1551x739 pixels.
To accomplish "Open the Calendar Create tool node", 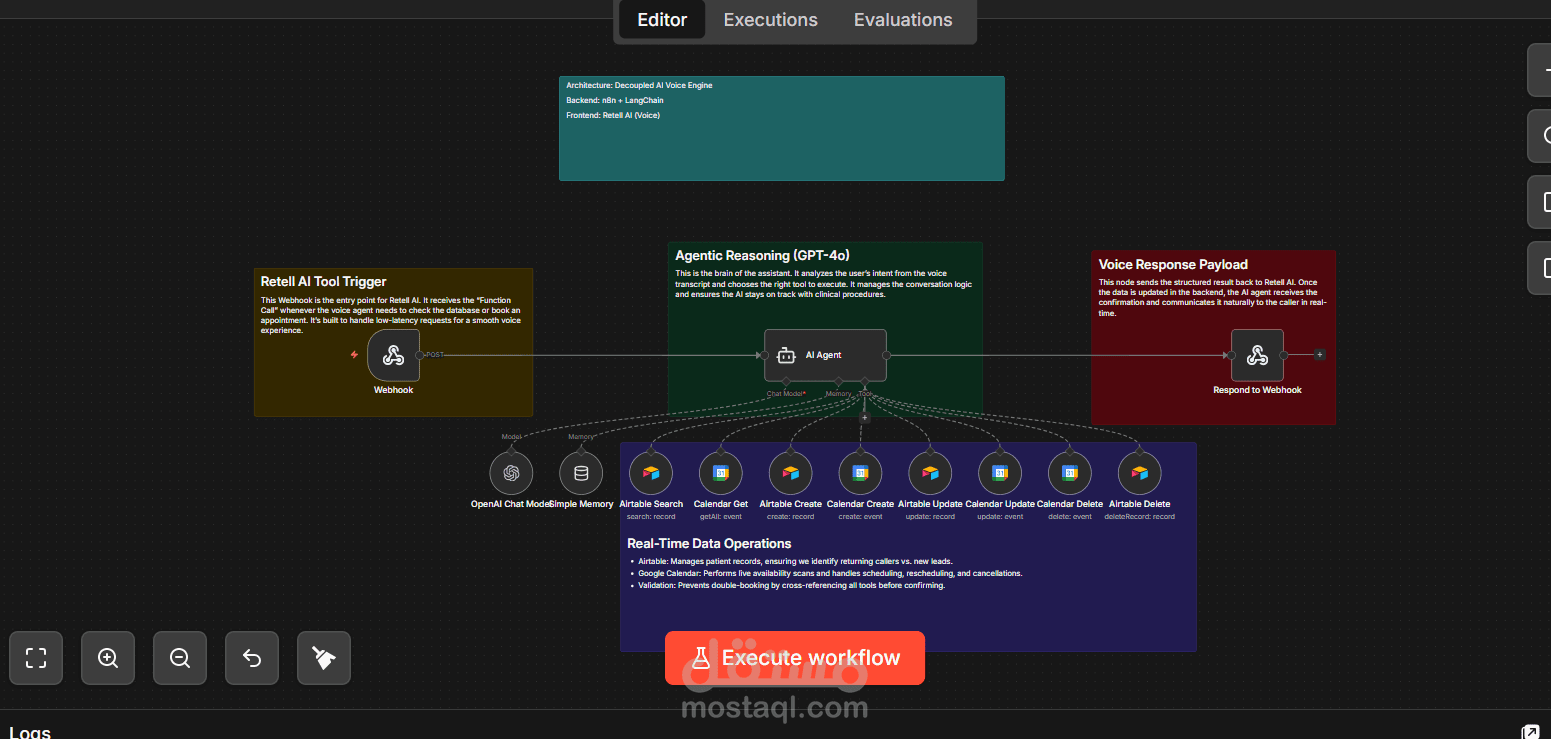I will pos(860,473).
